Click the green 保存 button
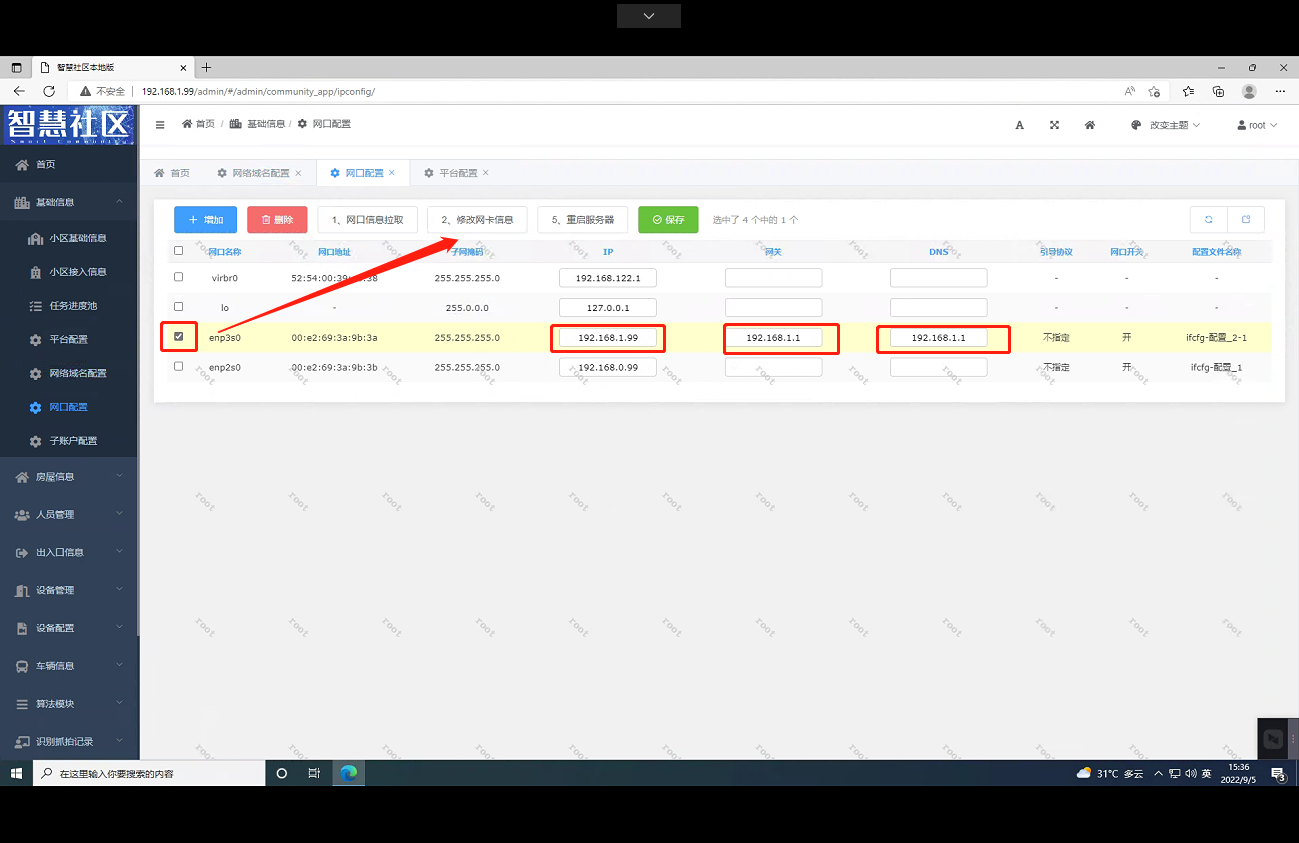Screen dimensions: 1299x843 668,220
